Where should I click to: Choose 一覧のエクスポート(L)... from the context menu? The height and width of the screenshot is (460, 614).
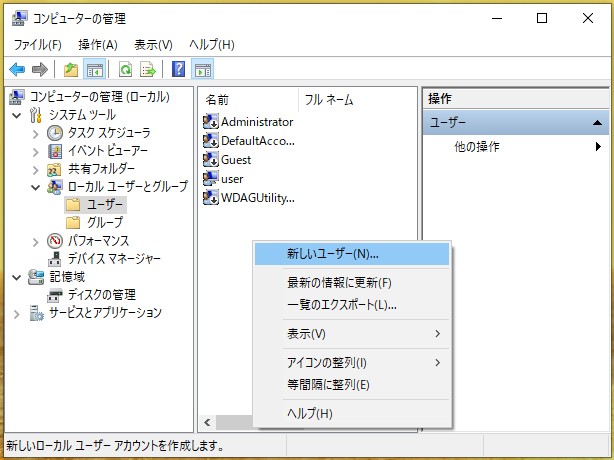[352, 305]
